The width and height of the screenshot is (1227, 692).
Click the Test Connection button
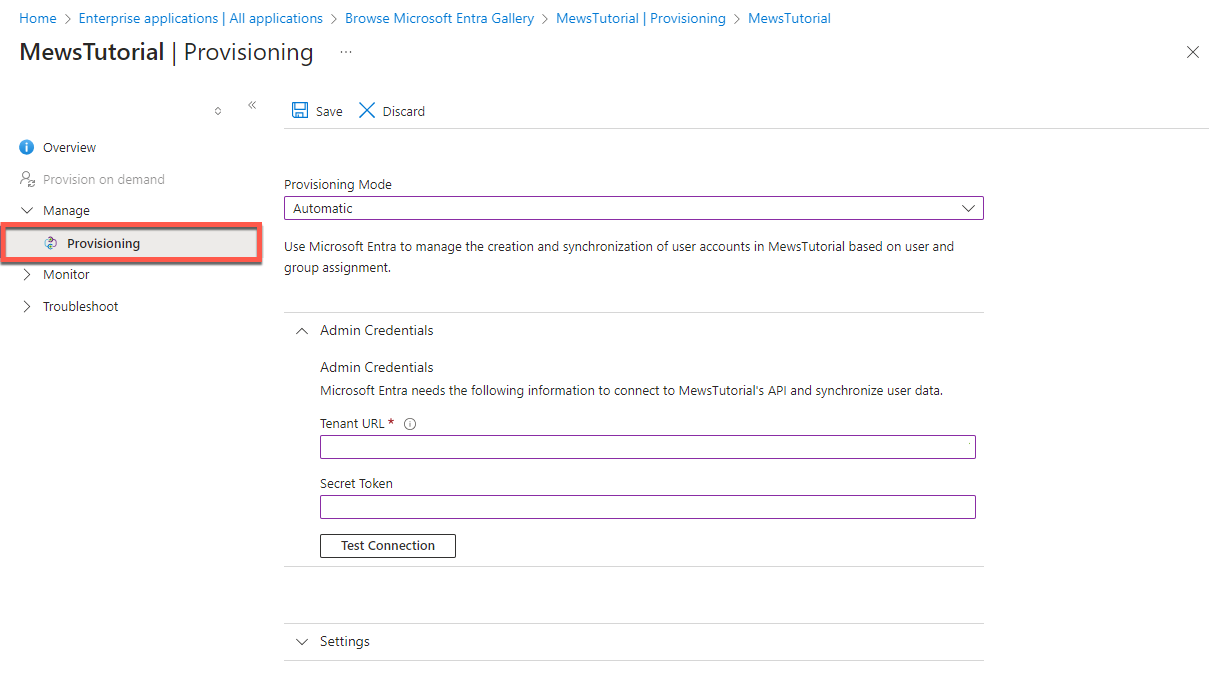point(388,546)
